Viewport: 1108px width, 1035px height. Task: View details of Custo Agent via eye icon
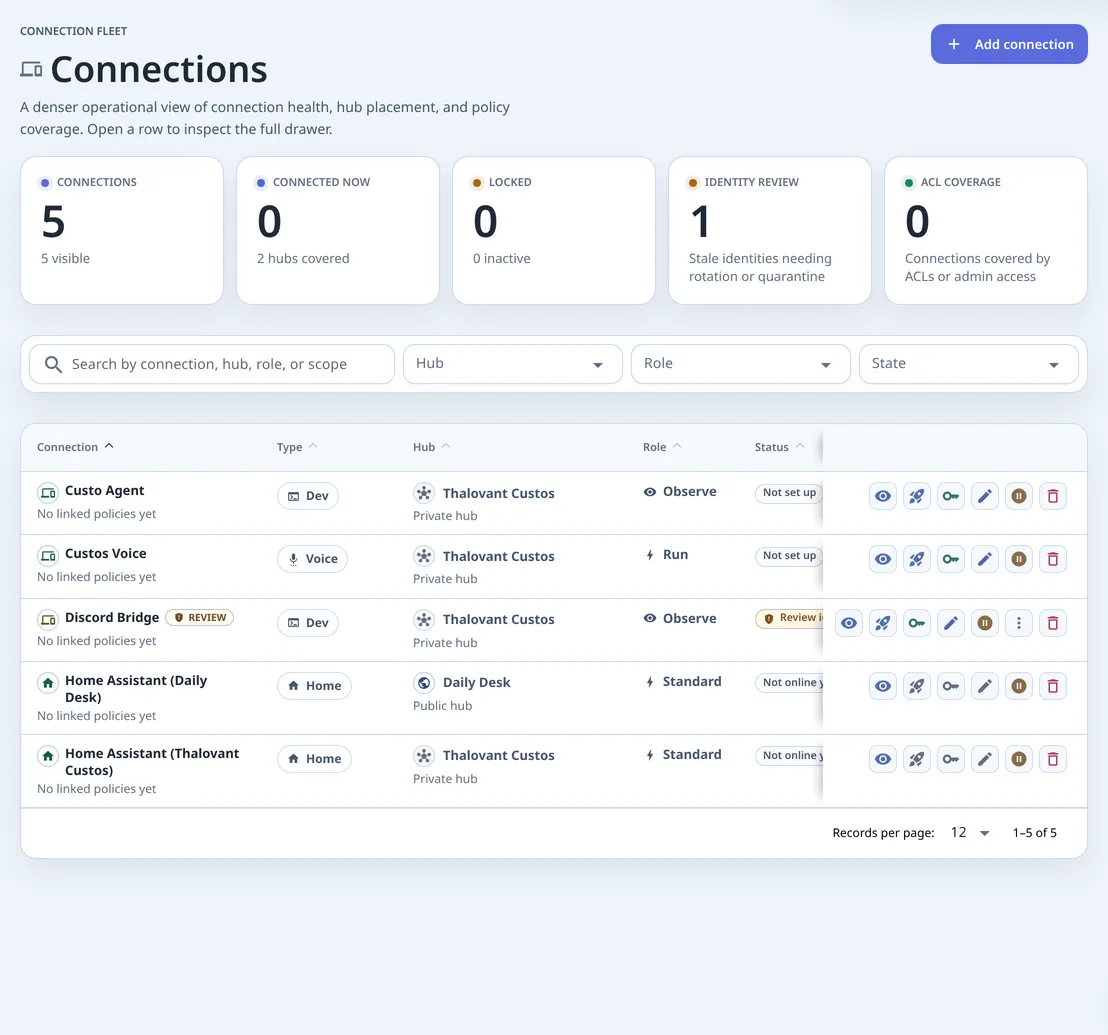(883, 496)
